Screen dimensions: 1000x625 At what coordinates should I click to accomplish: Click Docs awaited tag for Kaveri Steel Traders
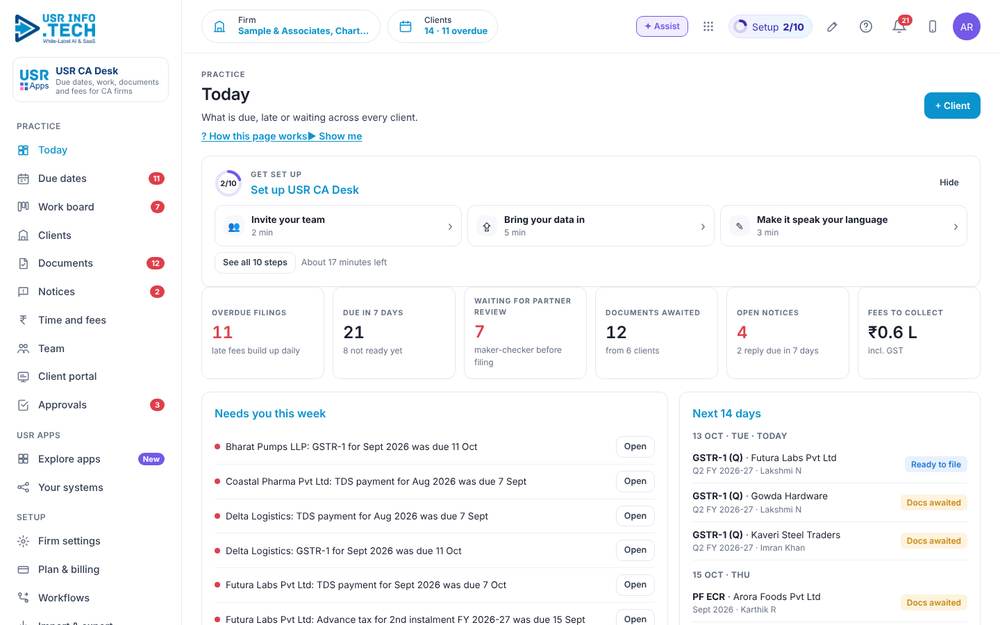tap(933, 541)
